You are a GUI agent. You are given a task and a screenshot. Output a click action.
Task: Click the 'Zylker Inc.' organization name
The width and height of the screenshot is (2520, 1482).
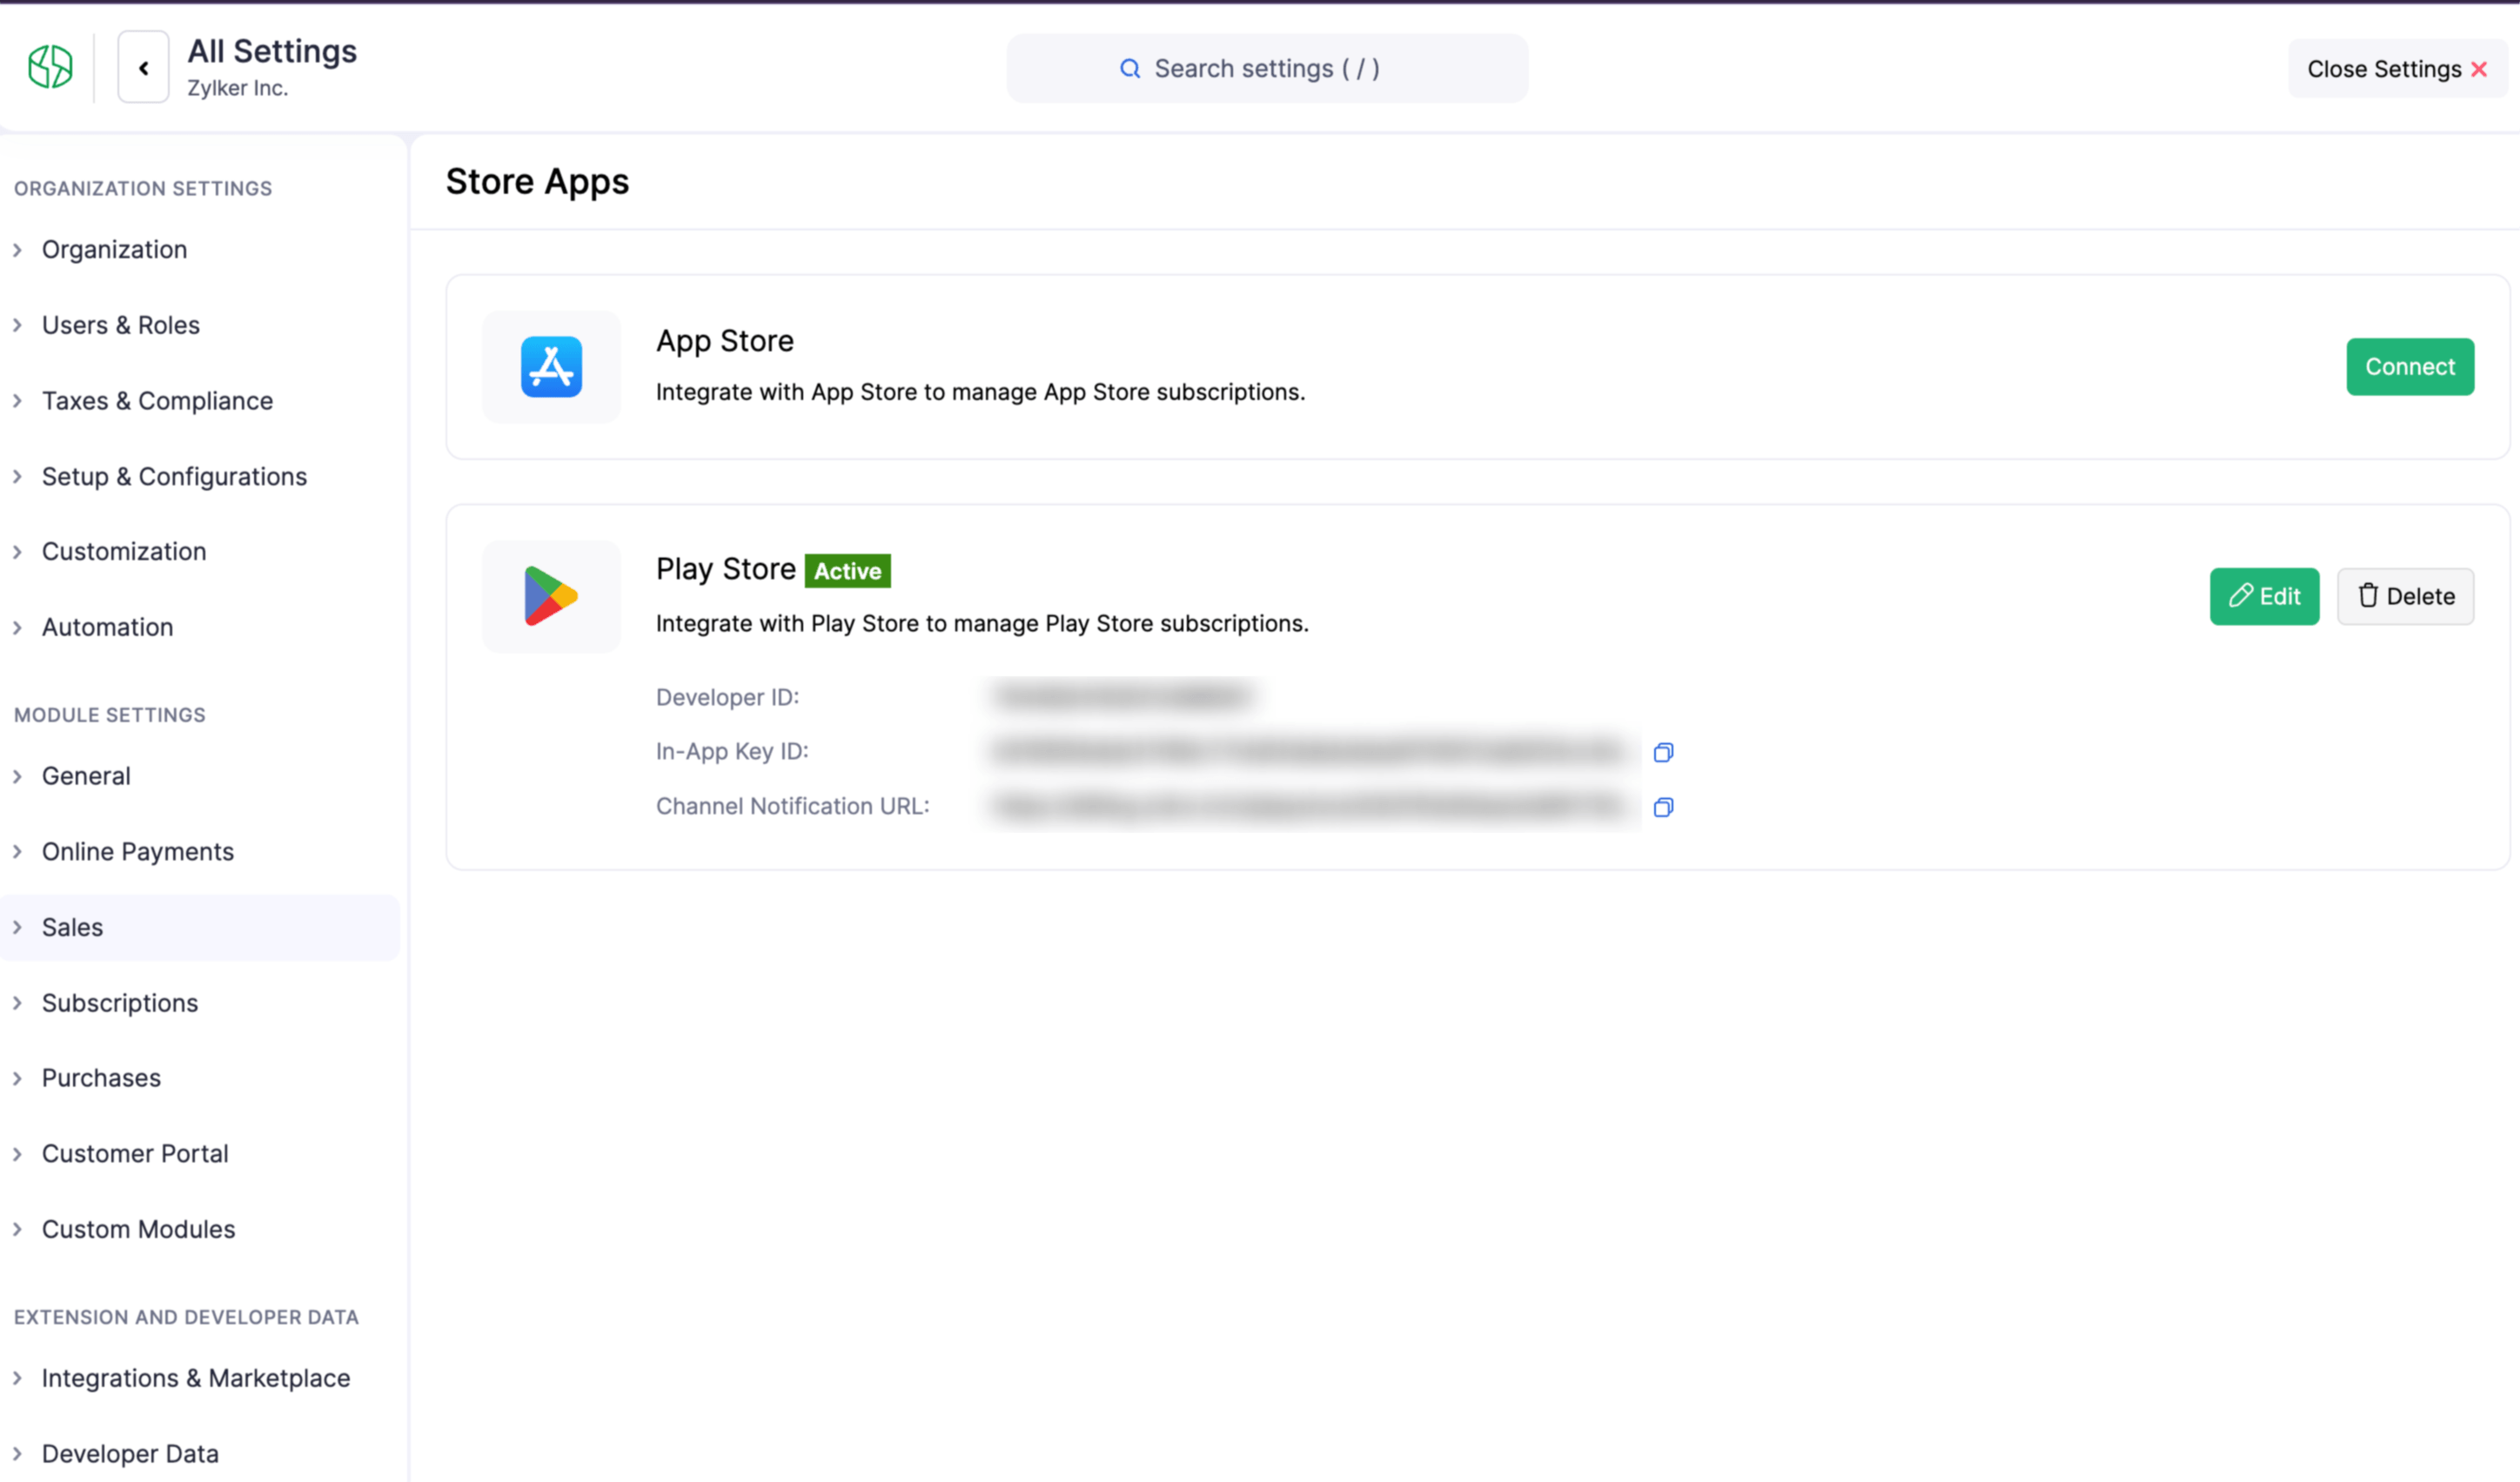coord(237,88)
